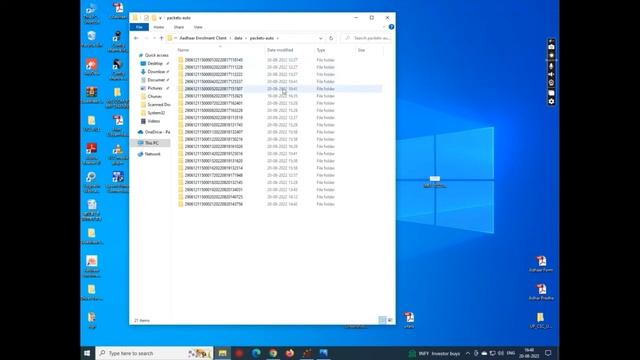The width and height of the screenshot is (640, 360).
Task: Click OneDrive cloud icon in system tray
Action: (484, 353)
